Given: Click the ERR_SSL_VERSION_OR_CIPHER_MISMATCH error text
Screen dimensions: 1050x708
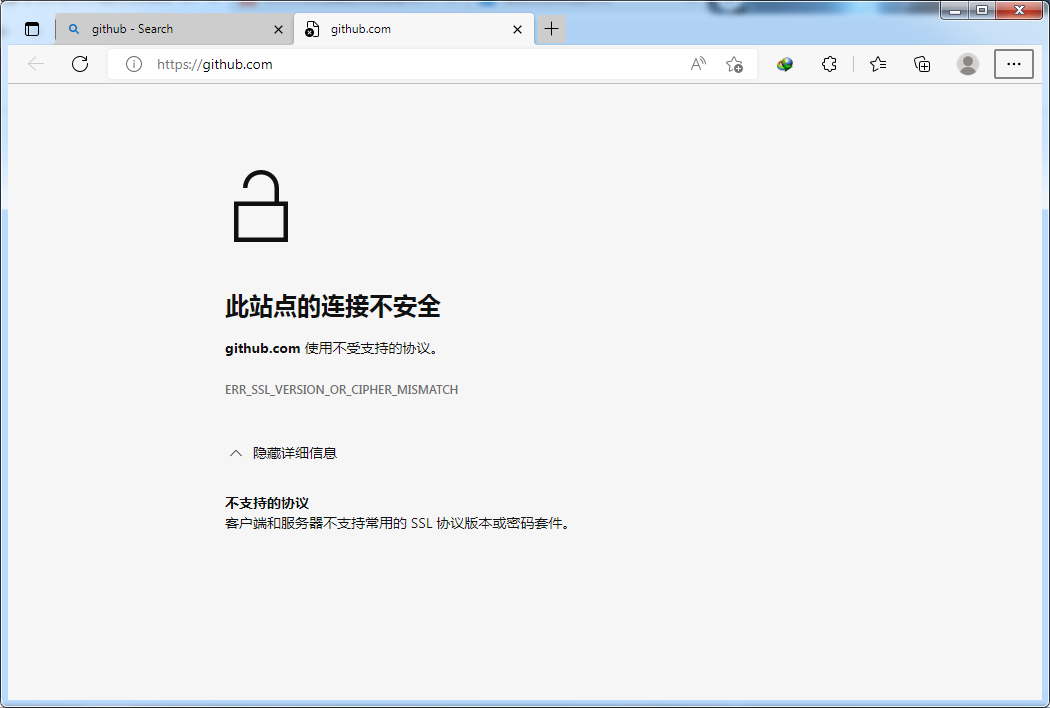Looking at the screenshot, I should pyautogui.click(x=340, y=389).
